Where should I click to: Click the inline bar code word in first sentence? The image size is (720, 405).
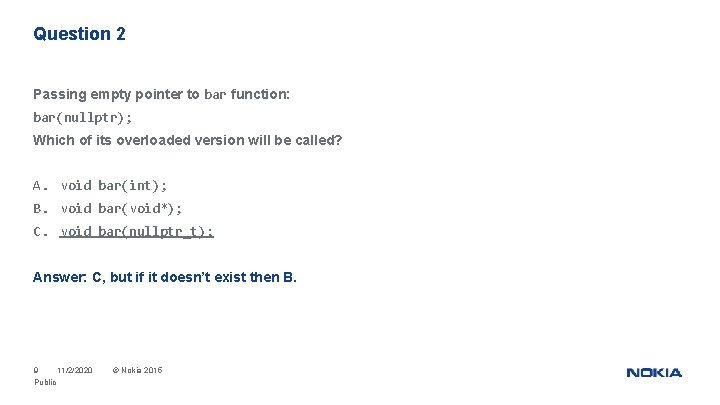coord(215,95)
